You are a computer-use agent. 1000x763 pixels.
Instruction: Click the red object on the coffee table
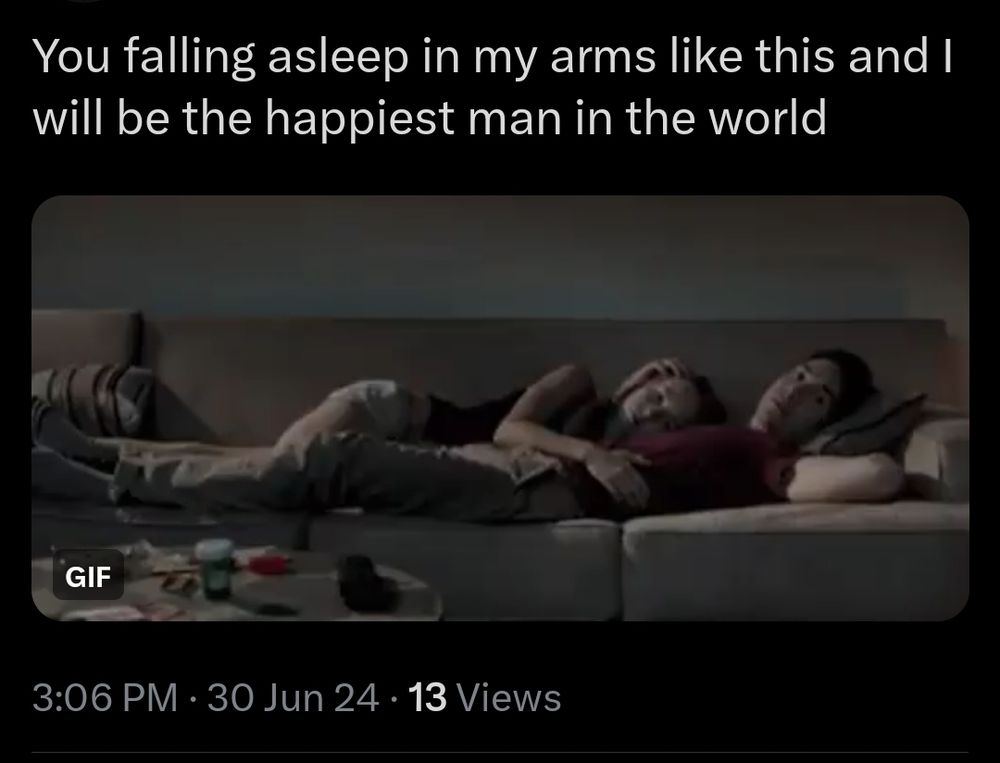click(x=268, y=564)
